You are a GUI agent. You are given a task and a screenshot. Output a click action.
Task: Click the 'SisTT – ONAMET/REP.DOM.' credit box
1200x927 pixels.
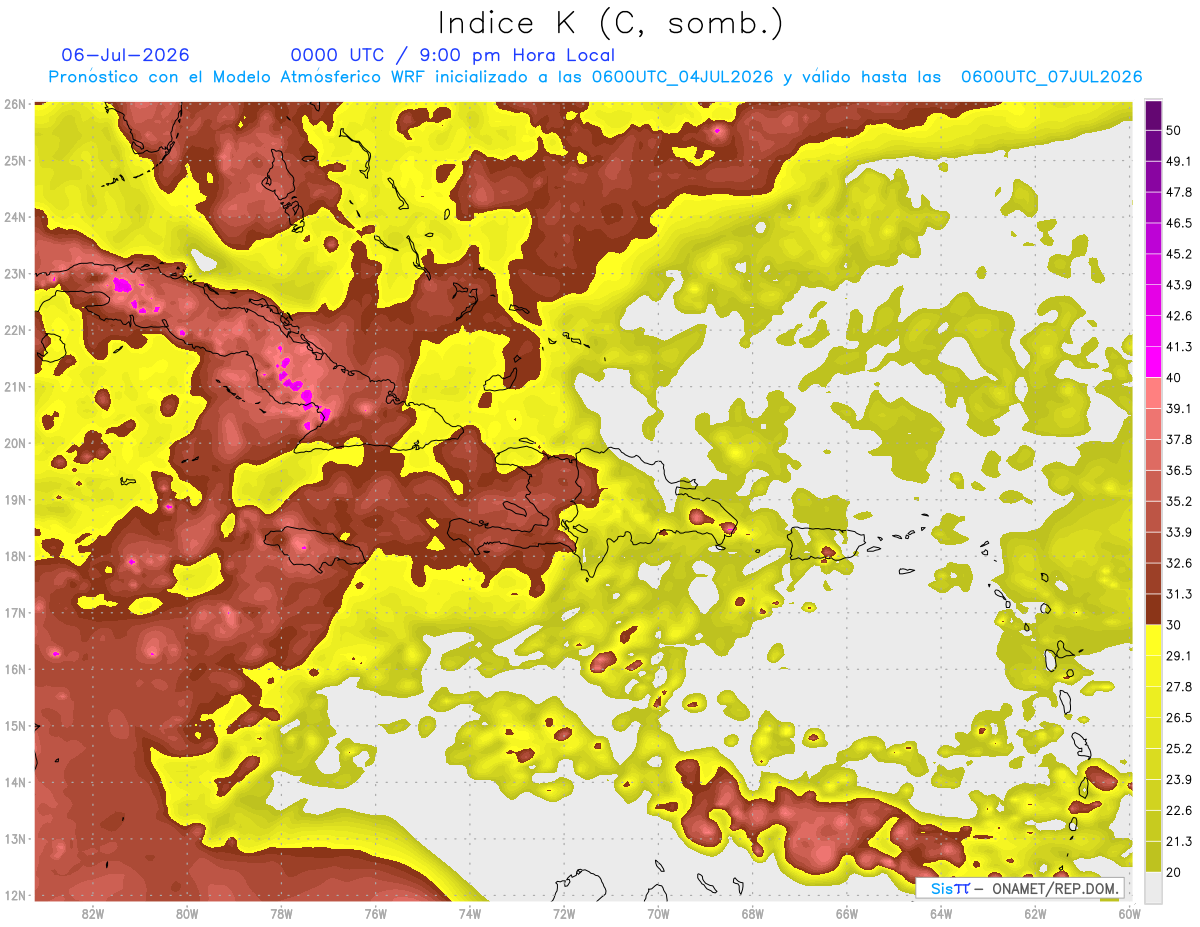coord(1021,888)
